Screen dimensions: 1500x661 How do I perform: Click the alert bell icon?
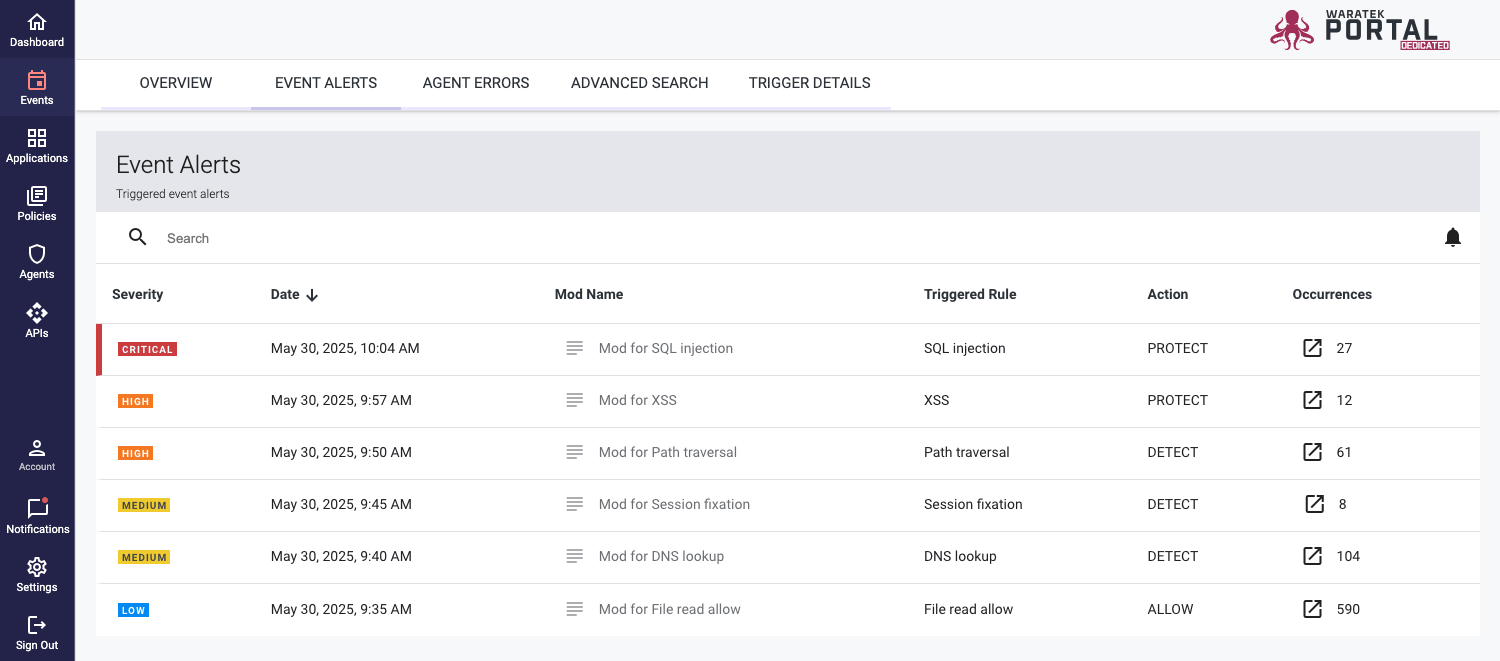1453,237
